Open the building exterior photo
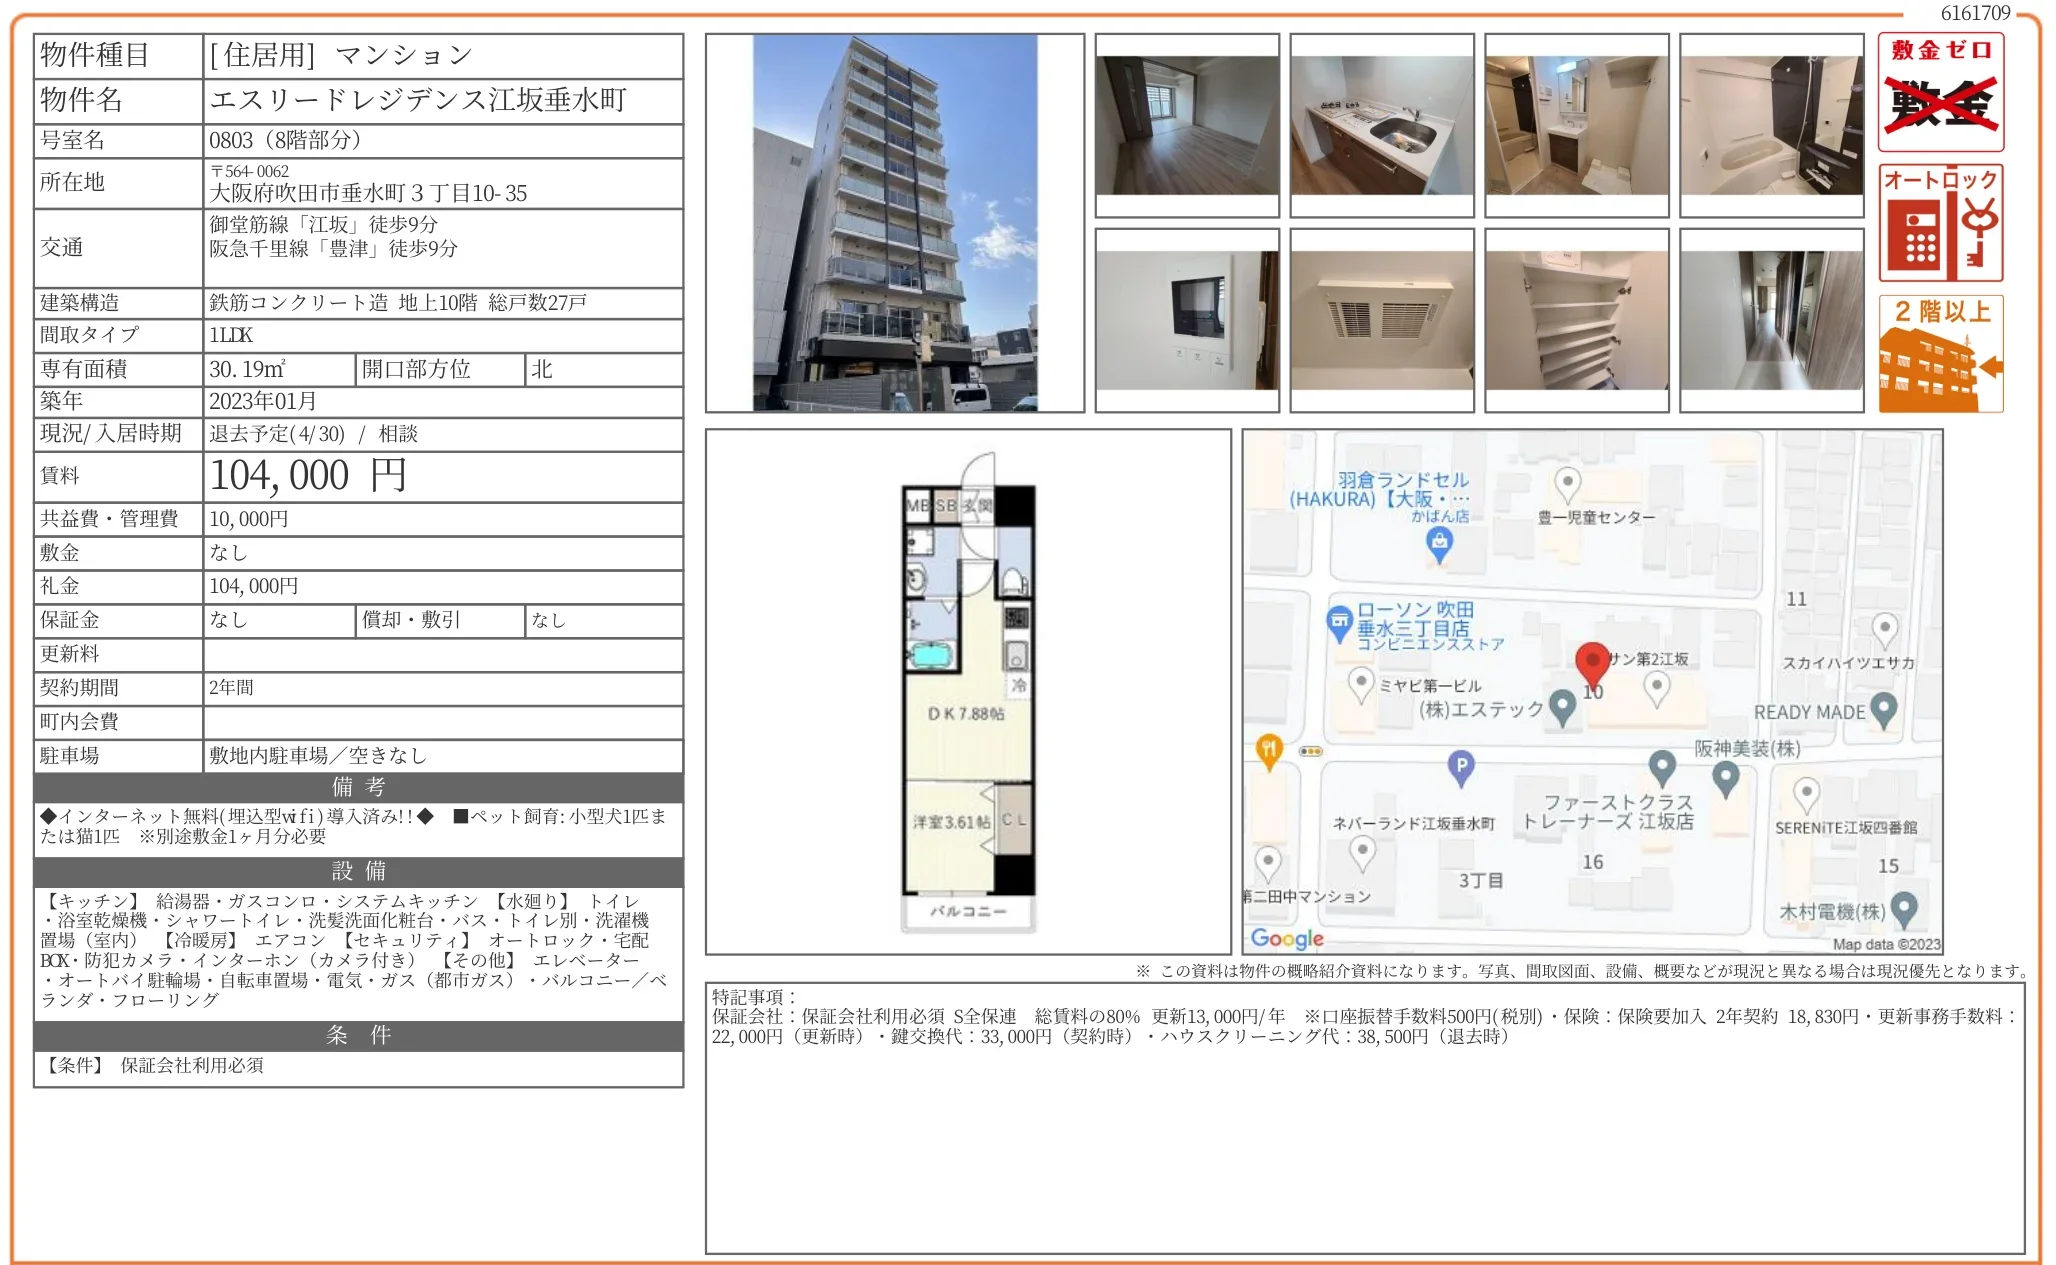The width and height of the screenshot is (2056, 1265). click(895, 225)
